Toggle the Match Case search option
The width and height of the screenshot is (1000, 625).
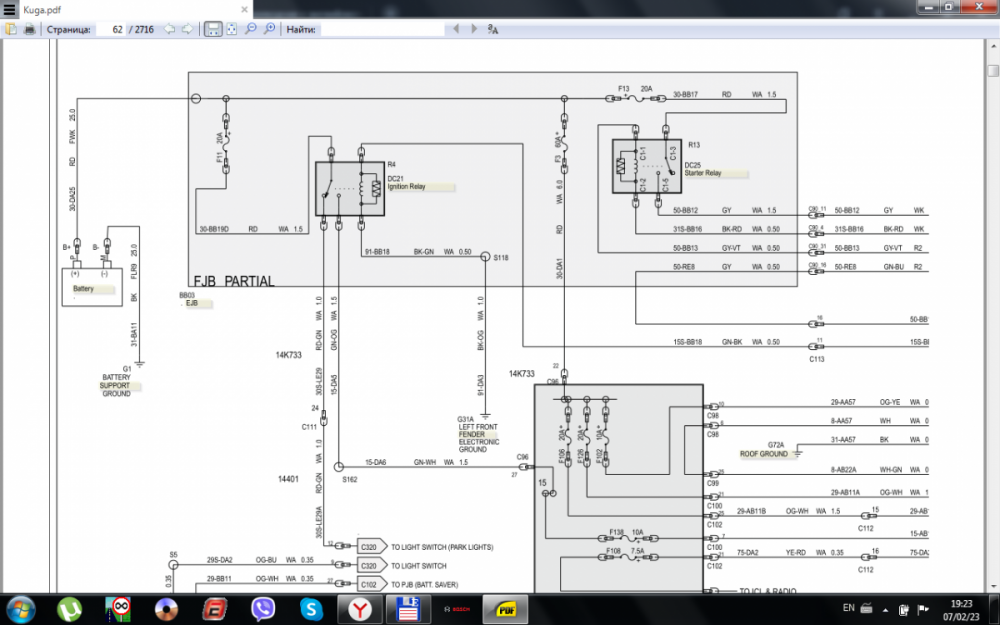(492, 29)
